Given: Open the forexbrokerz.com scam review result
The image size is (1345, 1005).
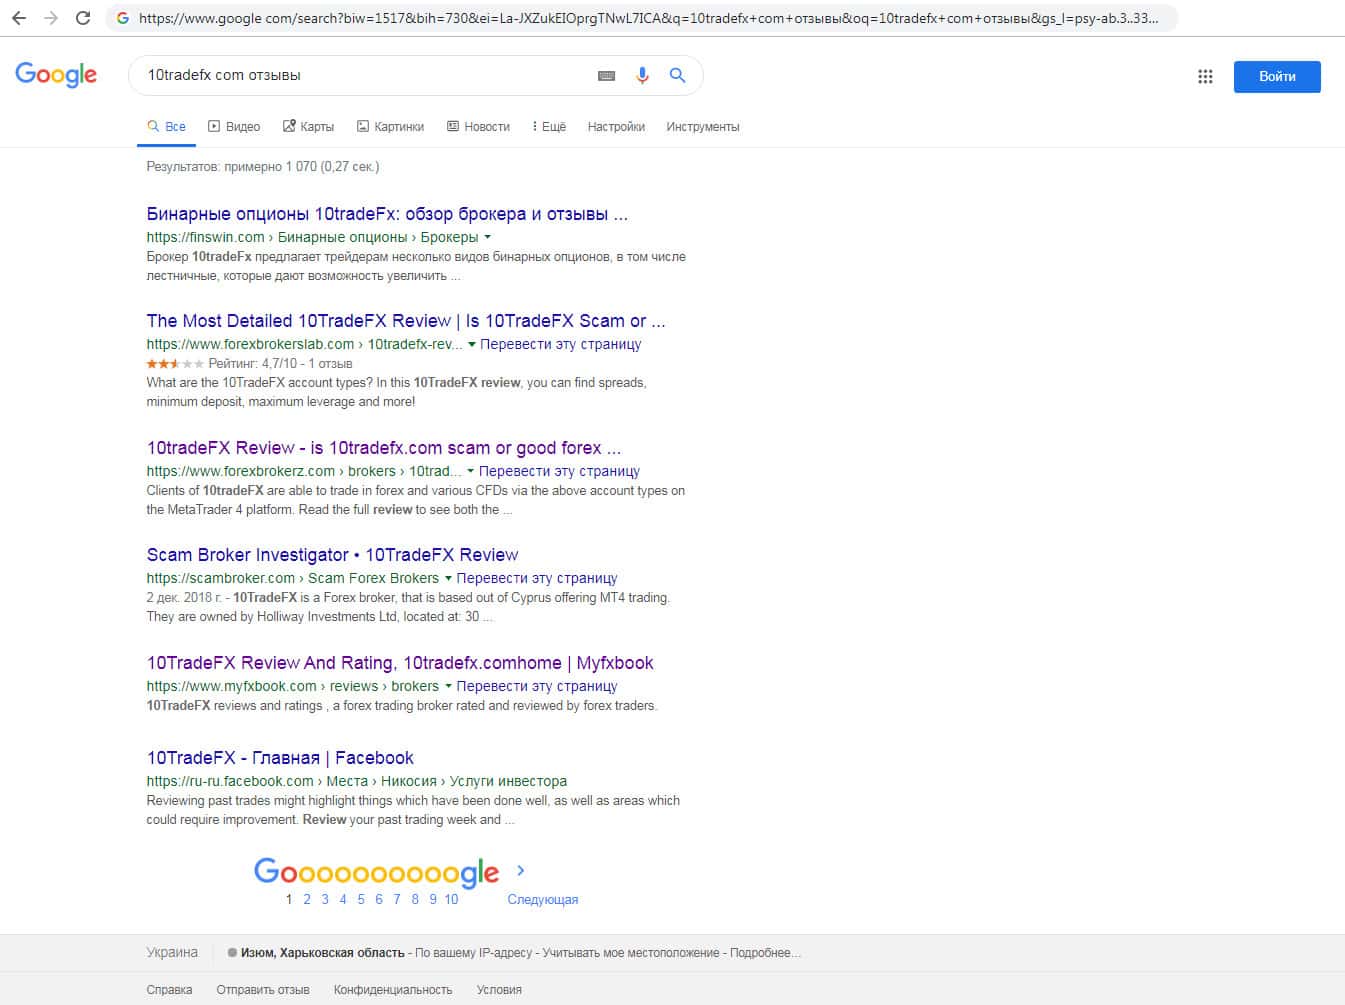Looking at the screenshot, I should (x=384, y=448).
